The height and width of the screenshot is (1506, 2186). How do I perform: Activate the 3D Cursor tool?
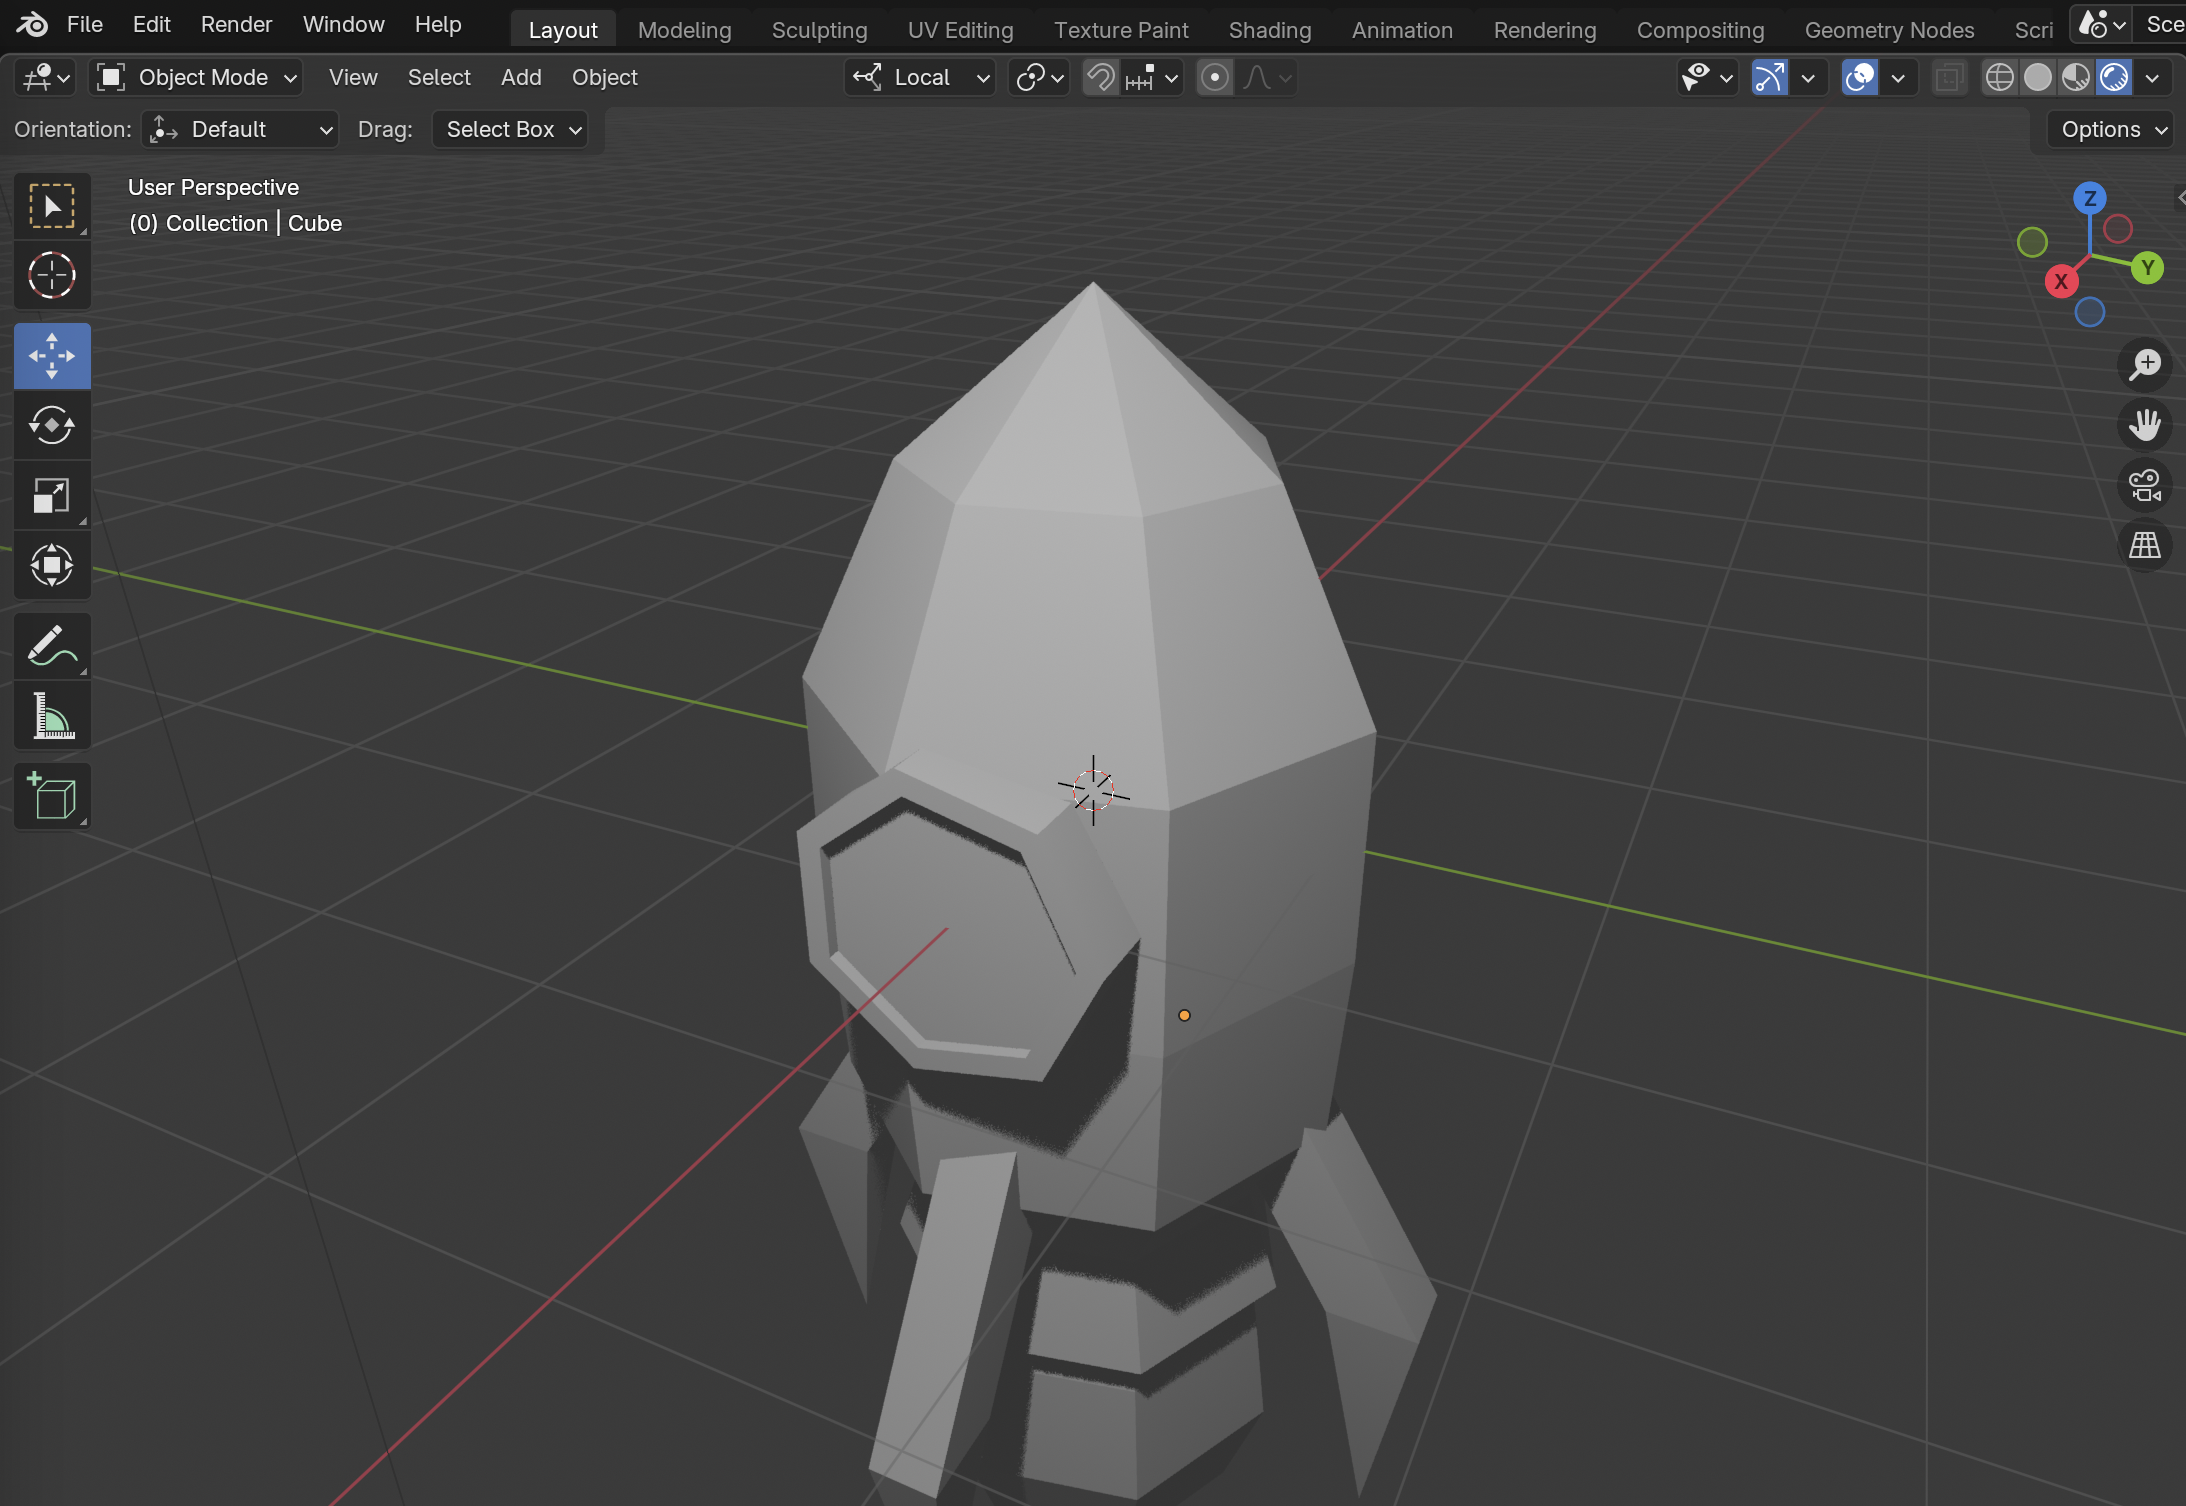coord(52,275)
